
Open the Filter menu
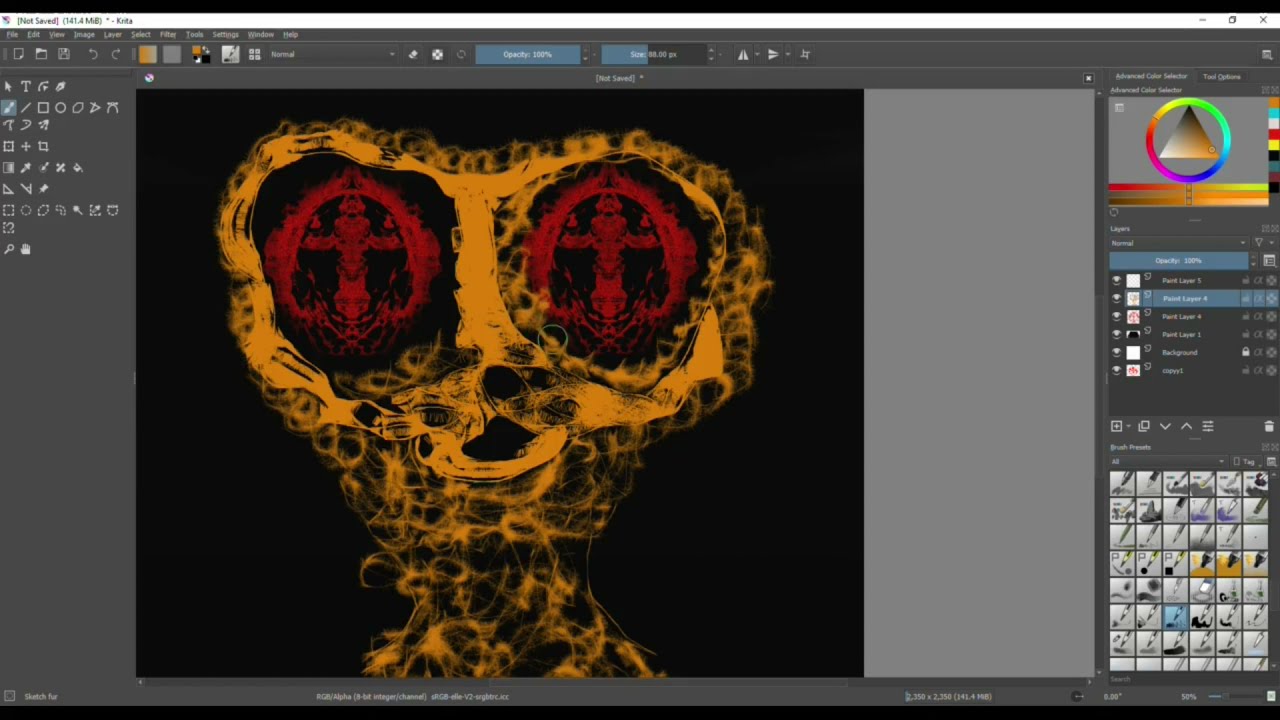168,34
